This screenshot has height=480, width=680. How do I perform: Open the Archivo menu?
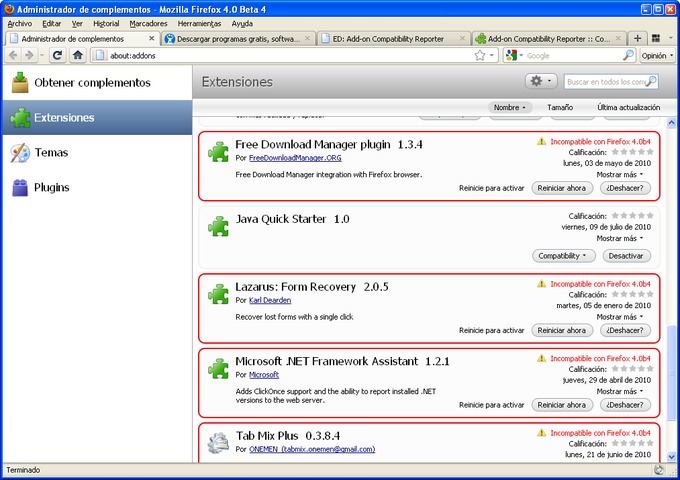tap(20, 23)
